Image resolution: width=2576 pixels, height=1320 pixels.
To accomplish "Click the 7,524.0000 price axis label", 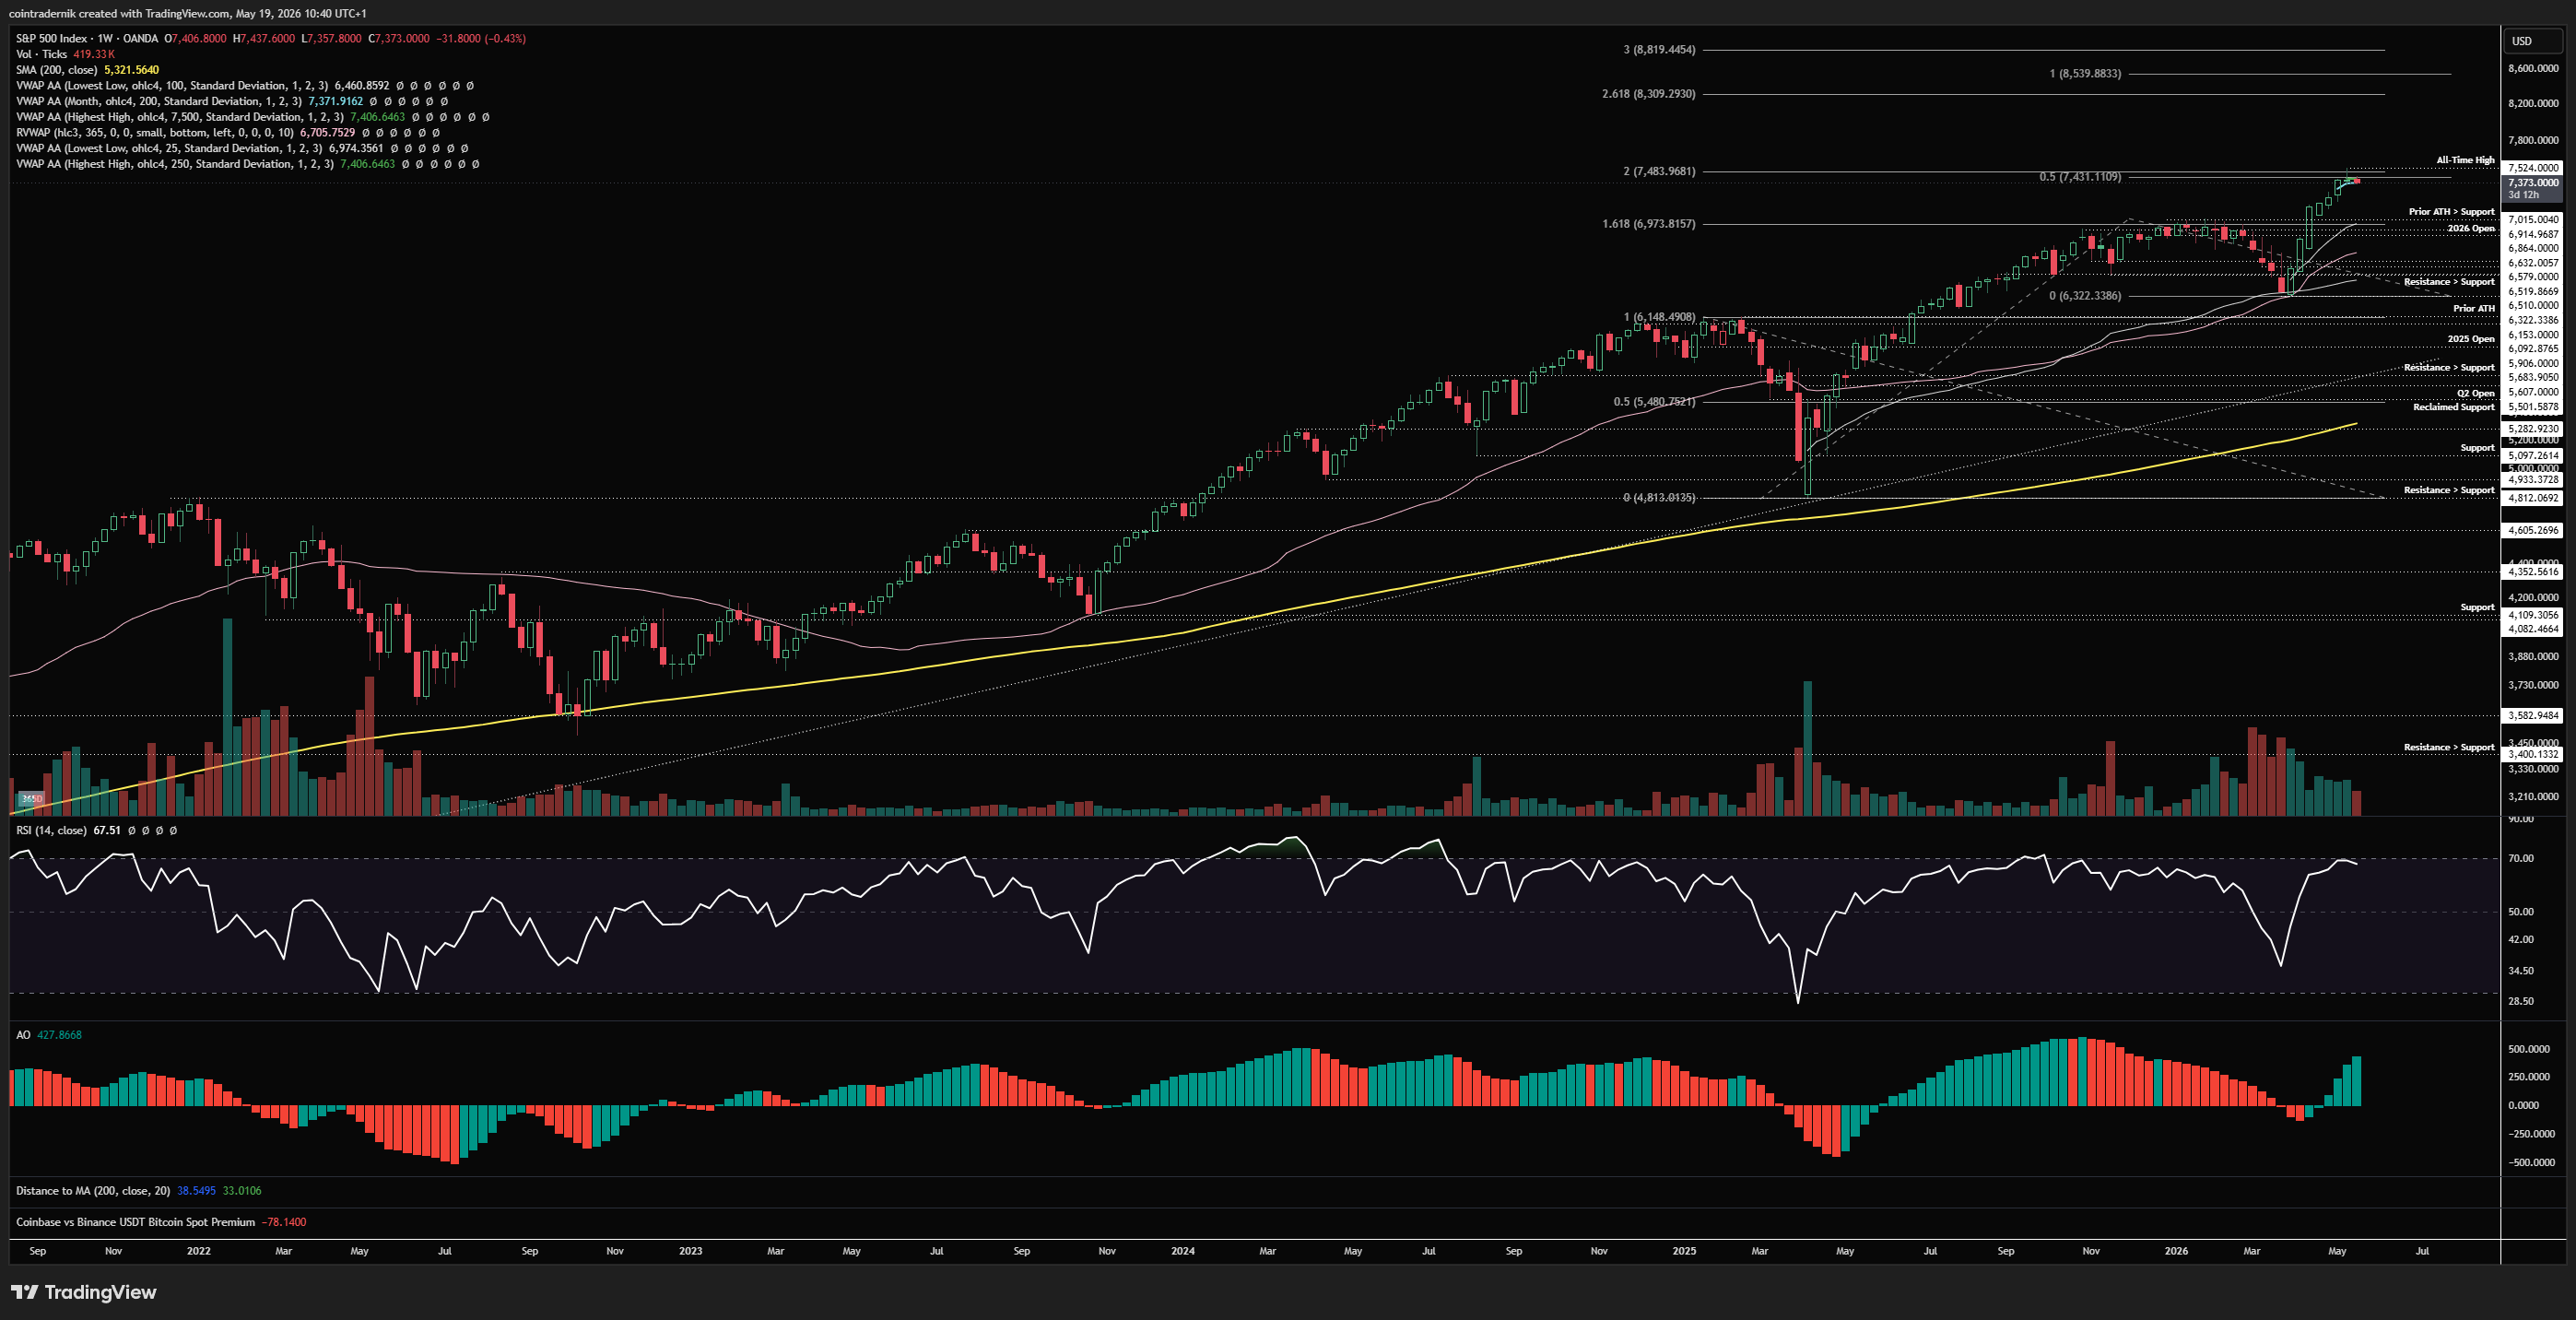I will coord(2533,168).
